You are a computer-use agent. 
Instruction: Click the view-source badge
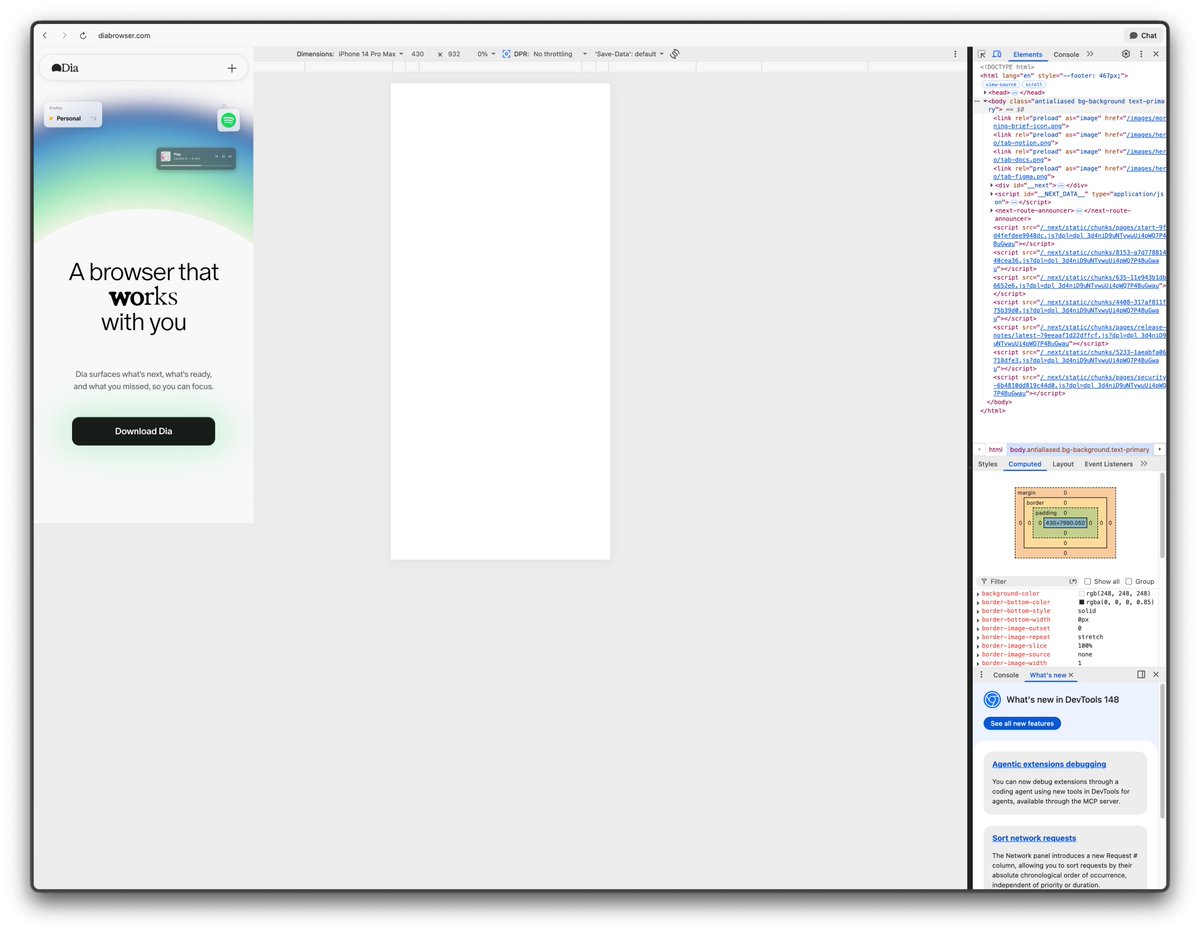[x=1001, y=84]
